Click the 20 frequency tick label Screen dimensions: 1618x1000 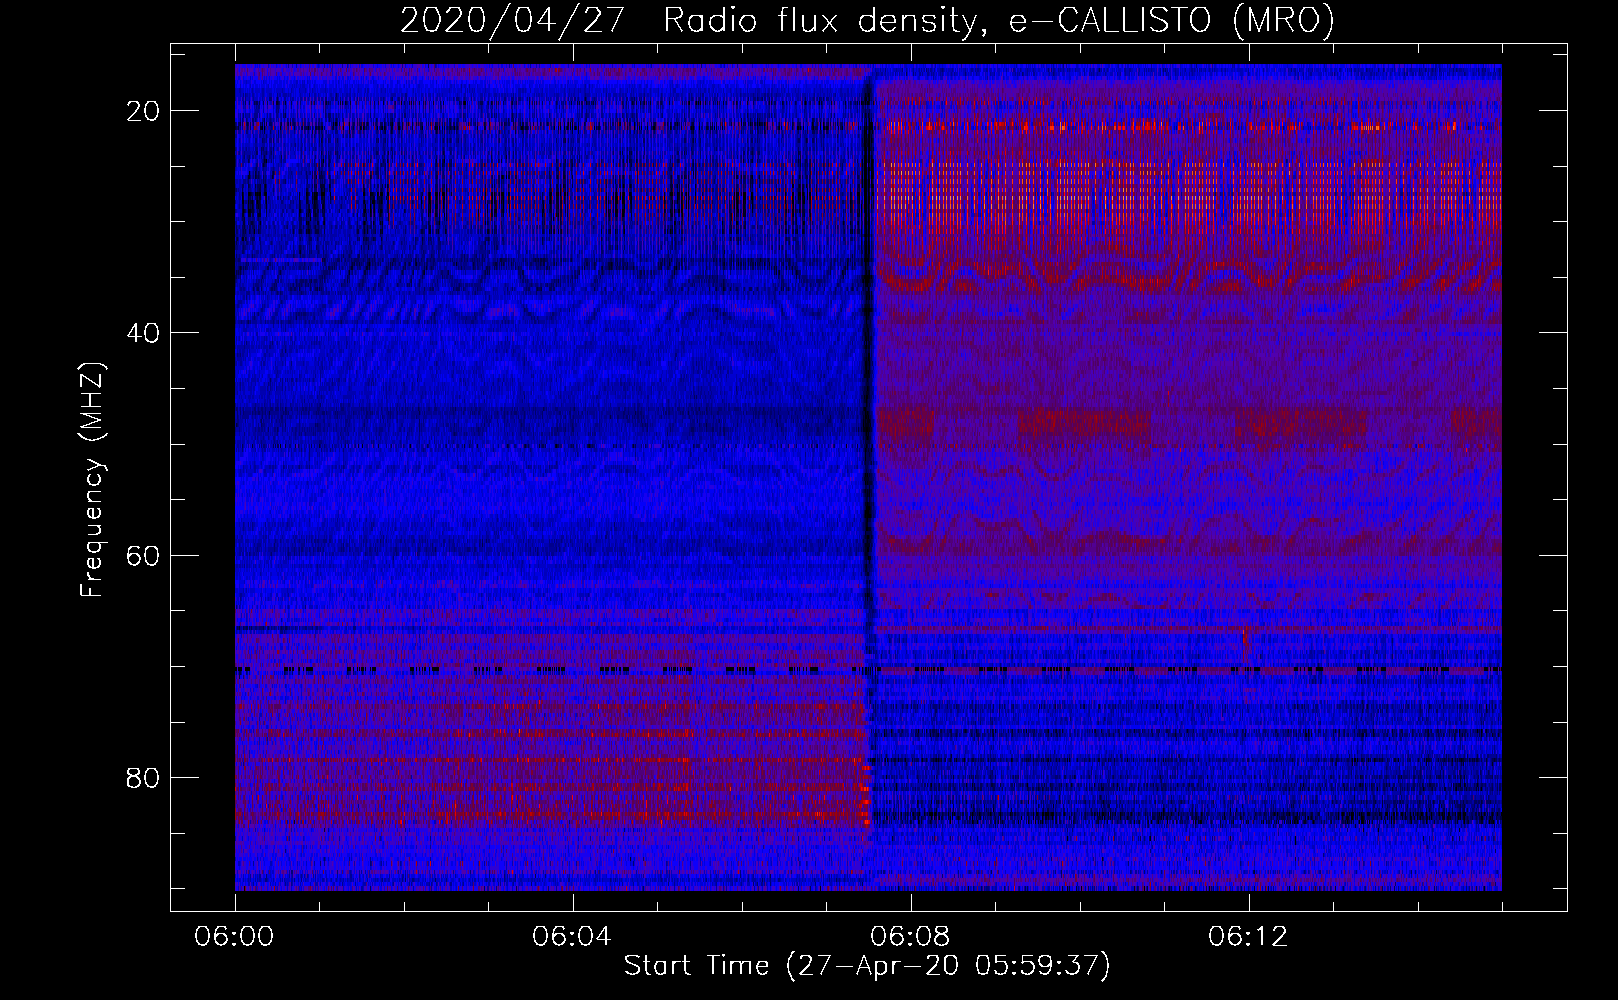tap(144, 111)
